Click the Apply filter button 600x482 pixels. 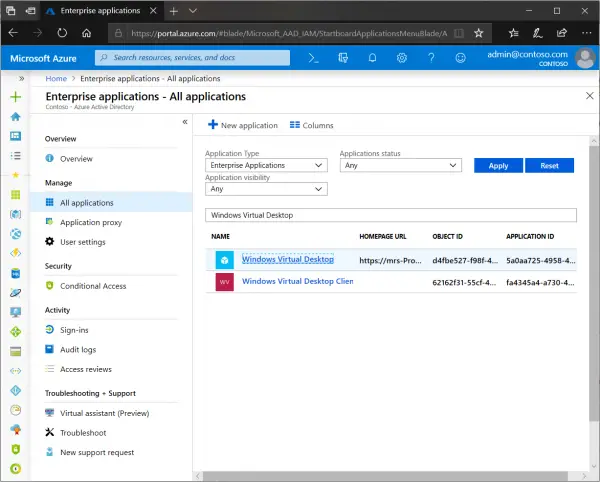(x=498, y=166)
